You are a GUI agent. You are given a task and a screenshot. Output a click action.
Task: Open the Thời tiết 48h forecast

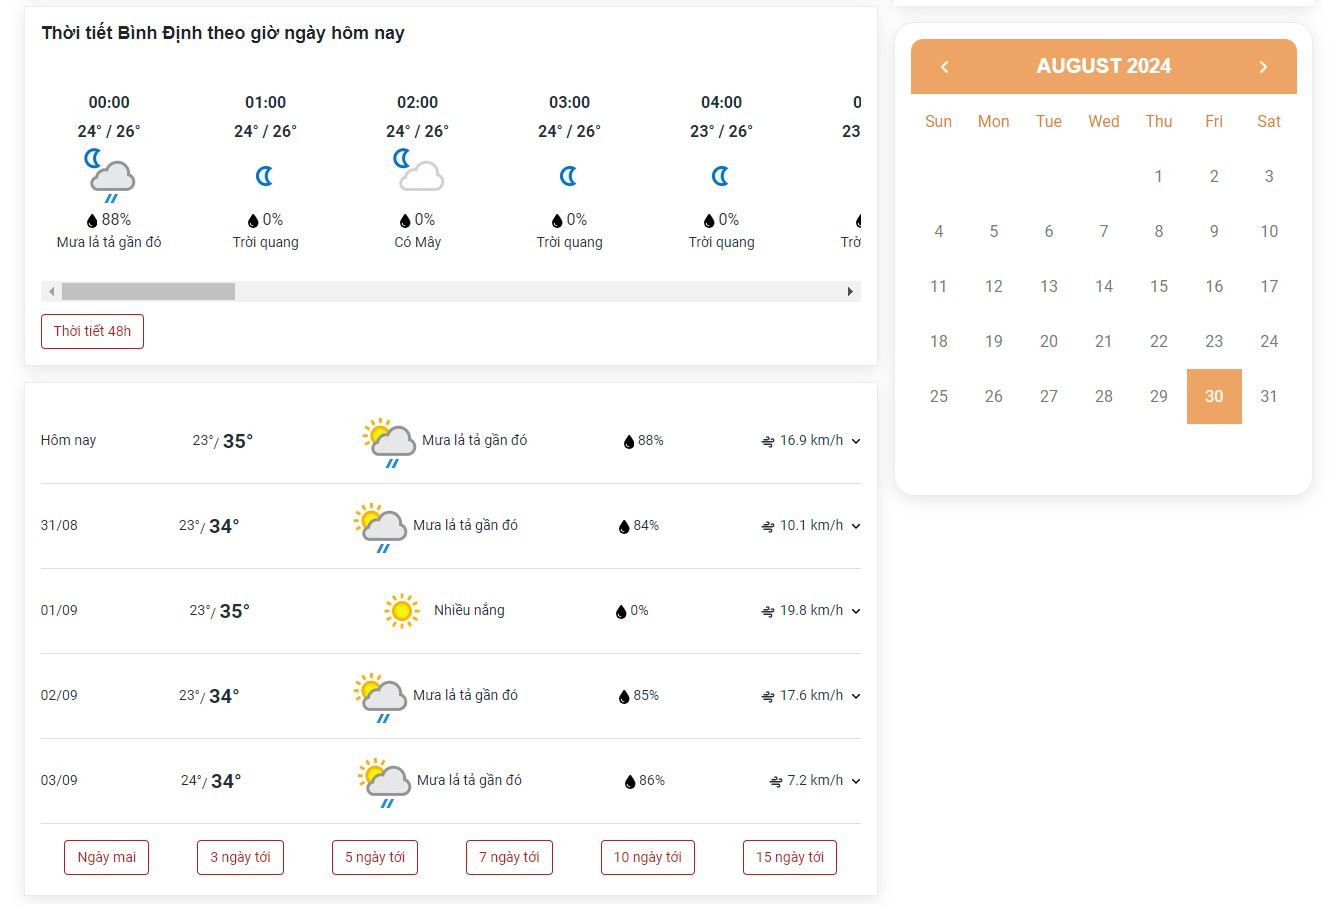92,331
